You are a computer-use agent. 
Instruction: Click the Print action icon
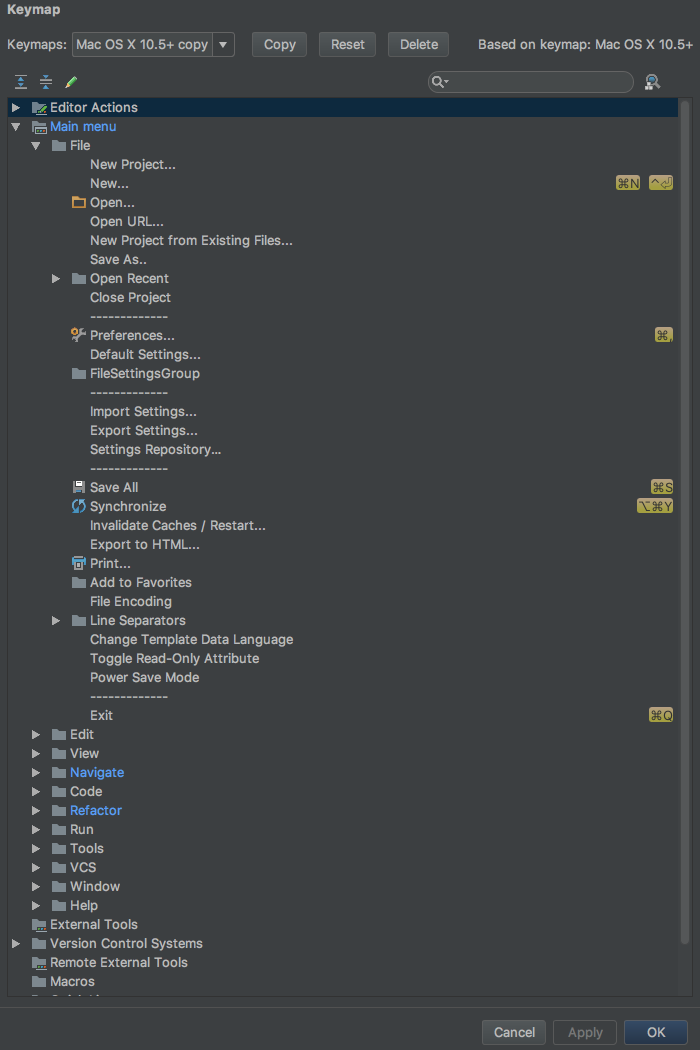[x=79, y=563]
